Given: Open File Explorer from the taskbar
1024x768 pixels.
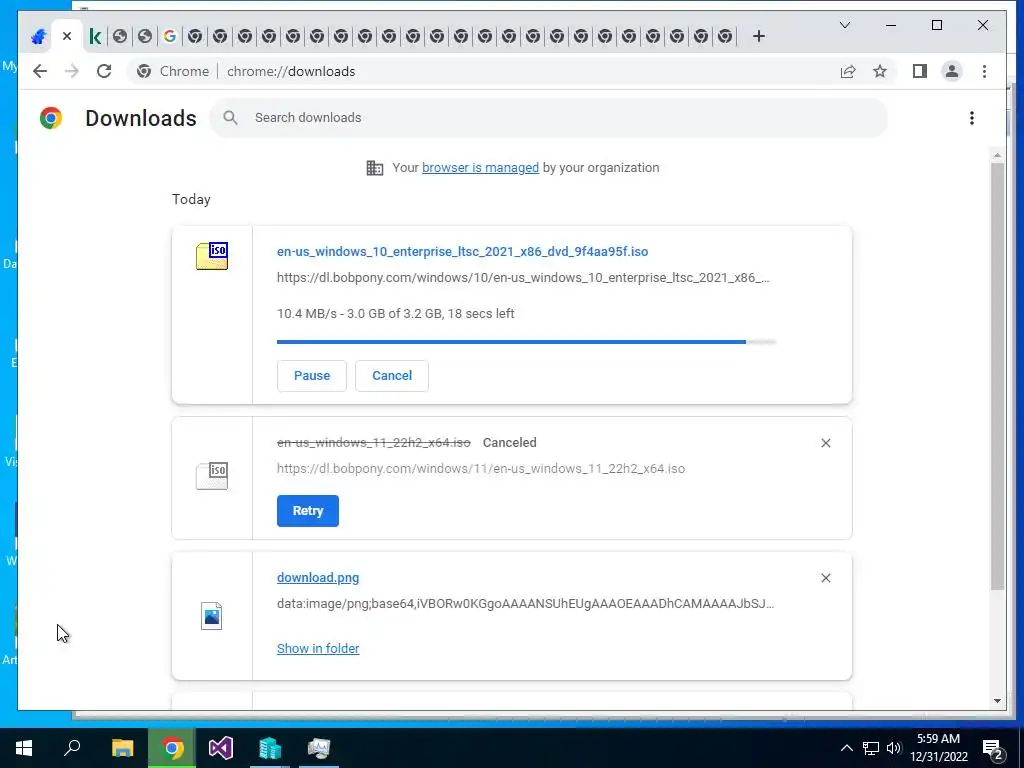Looking at the screenshot, I should click(x=122, y=748).
